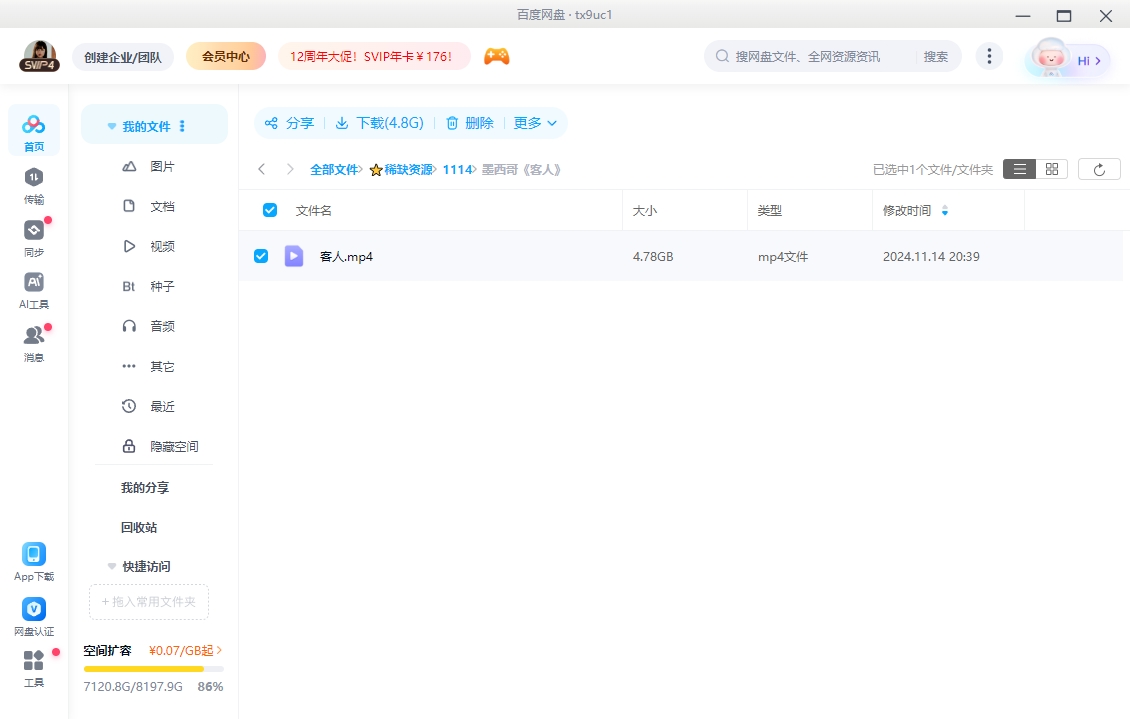
Task: Go forward with the right arrow
Action: tap(290, 169)
